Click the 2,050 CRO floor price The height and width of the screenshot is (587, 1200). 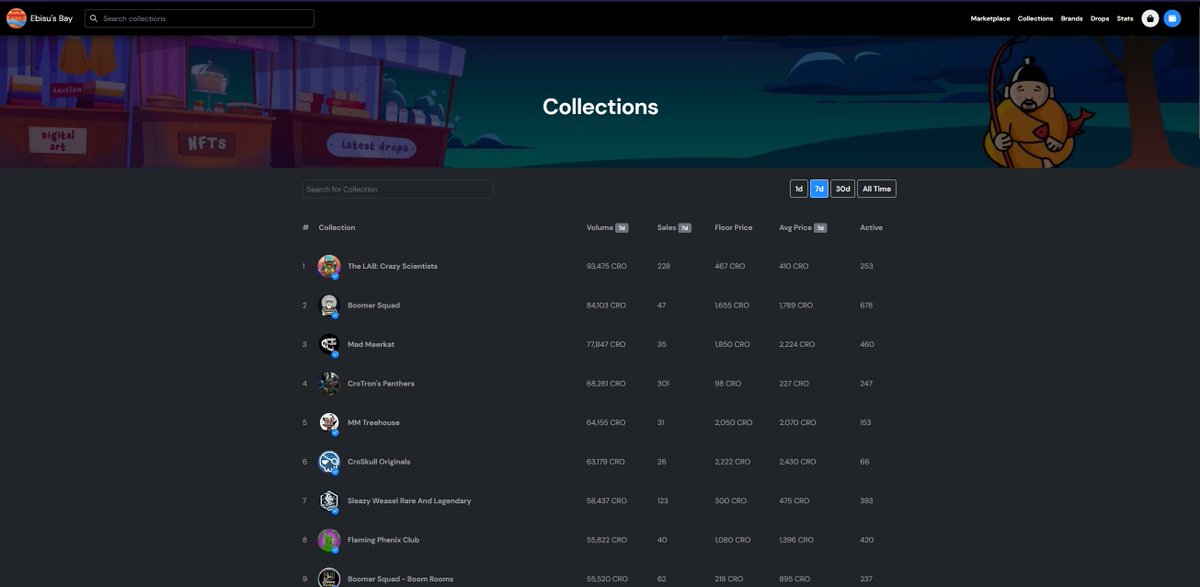[733, 422]
